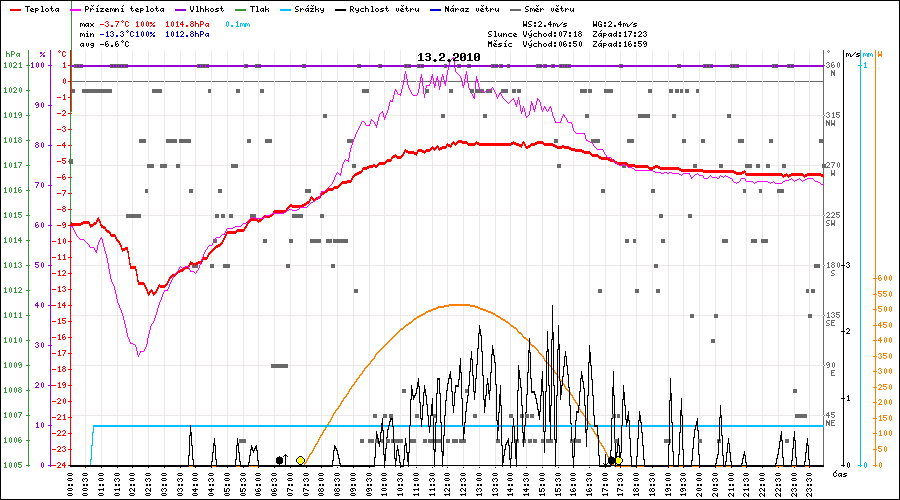Click the black moonrise dot near 06:30
Viewport: 900px width, 500px height.
tap(279, 460)
